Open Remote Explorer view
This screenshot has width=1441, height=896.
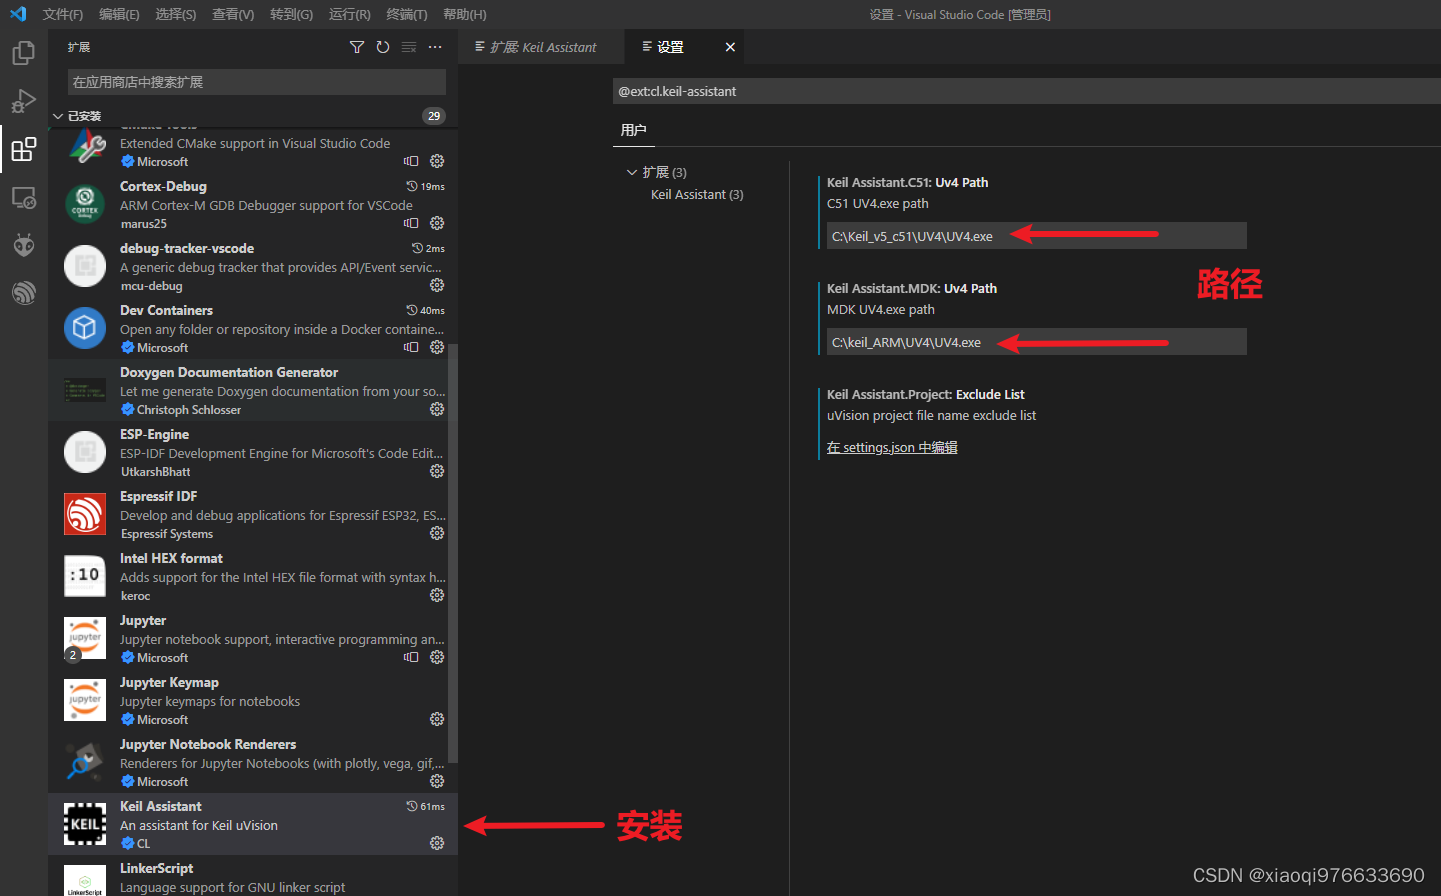pyautogui.click(x=23, y=198)
